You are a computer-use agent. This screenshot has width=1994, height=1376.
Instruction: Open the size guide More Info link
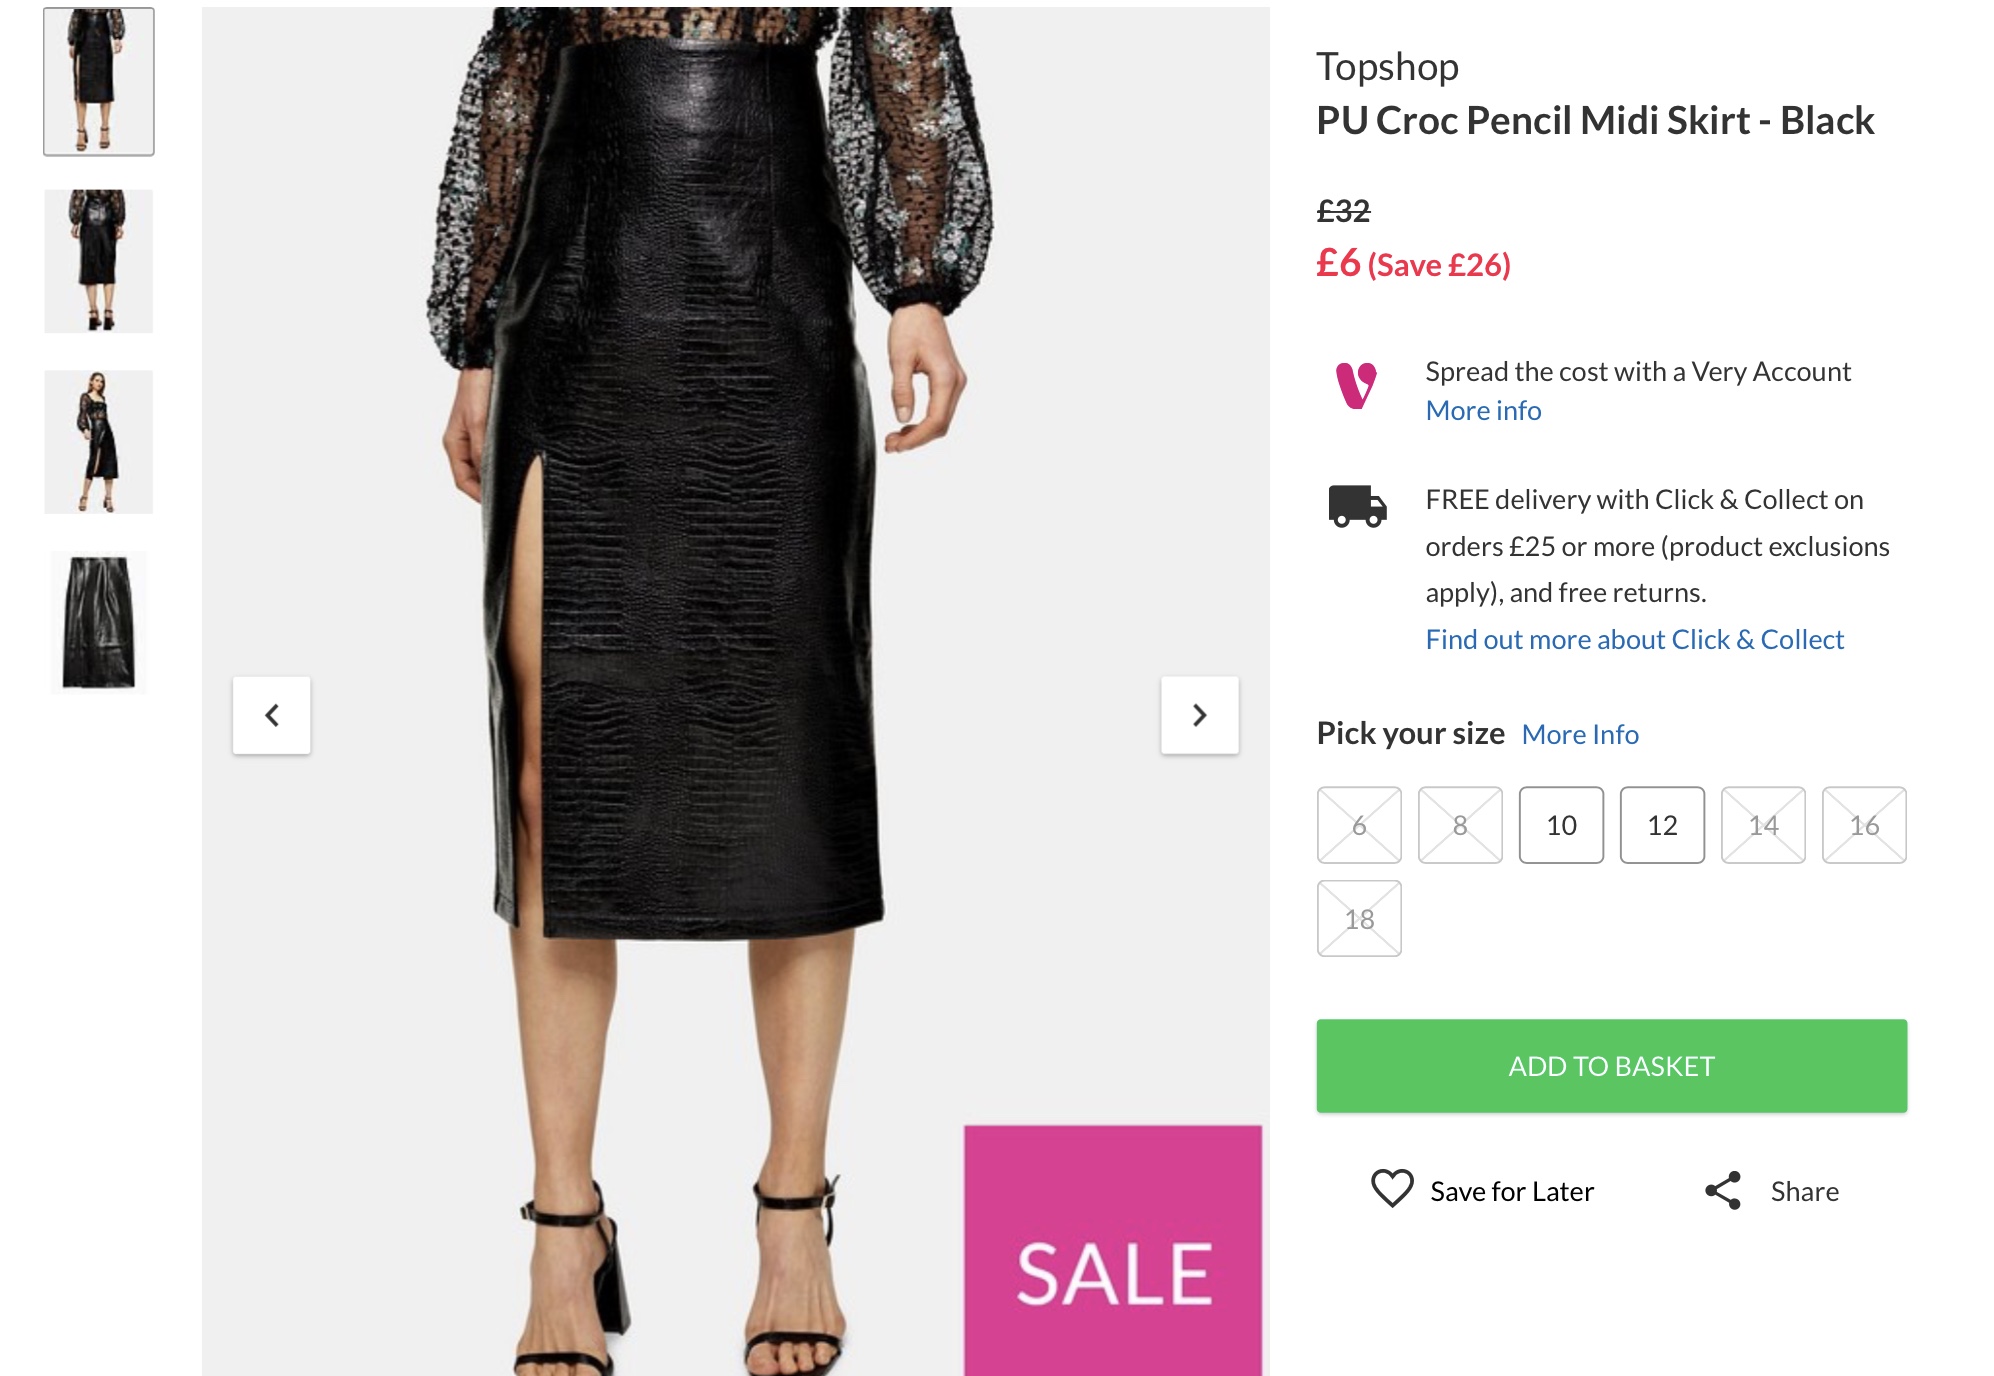coord(1579,735)
